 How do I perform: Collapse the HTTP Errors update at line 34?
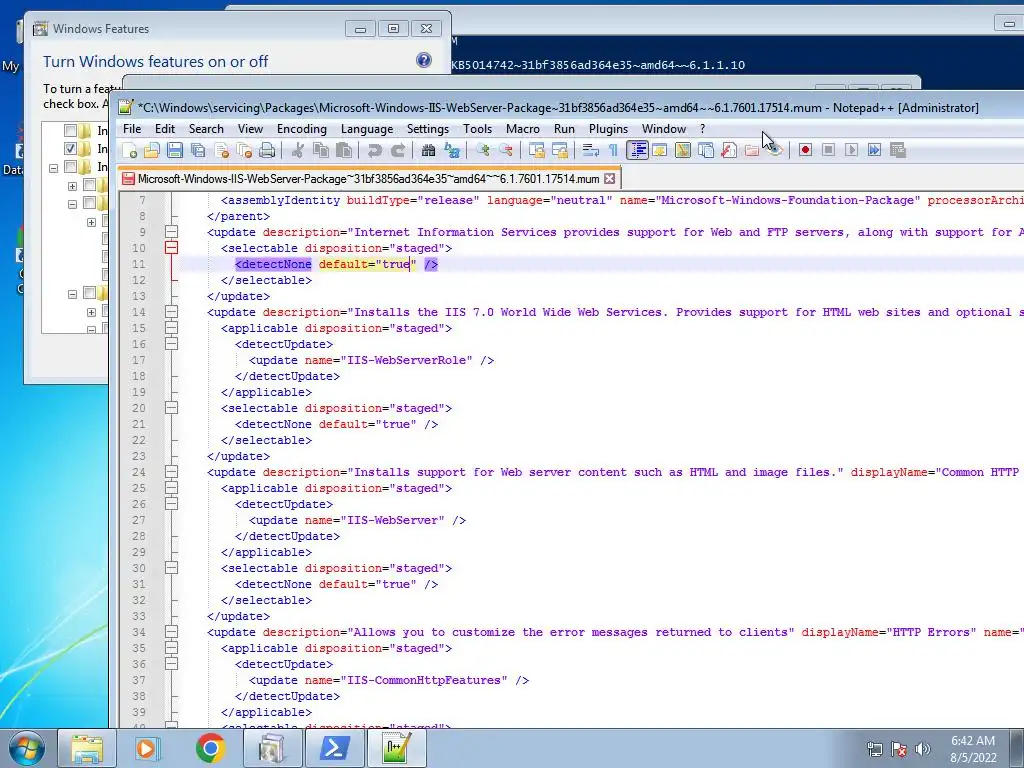coord(171,632)
